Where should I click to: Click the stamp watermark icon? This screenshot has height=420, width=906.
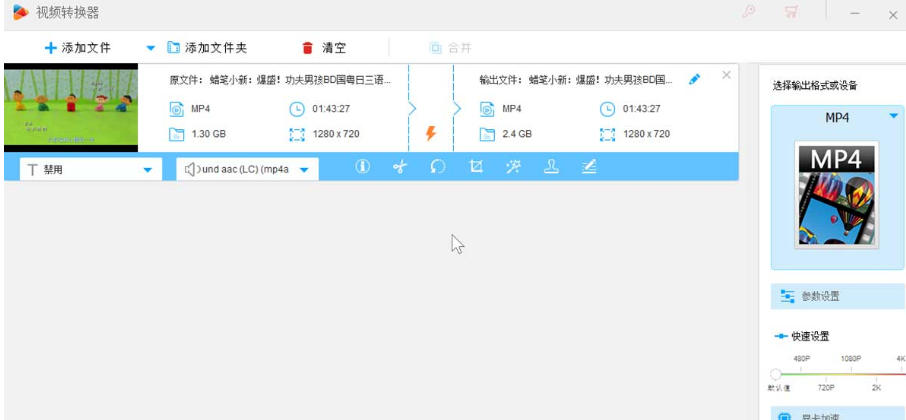pos(551,167)
